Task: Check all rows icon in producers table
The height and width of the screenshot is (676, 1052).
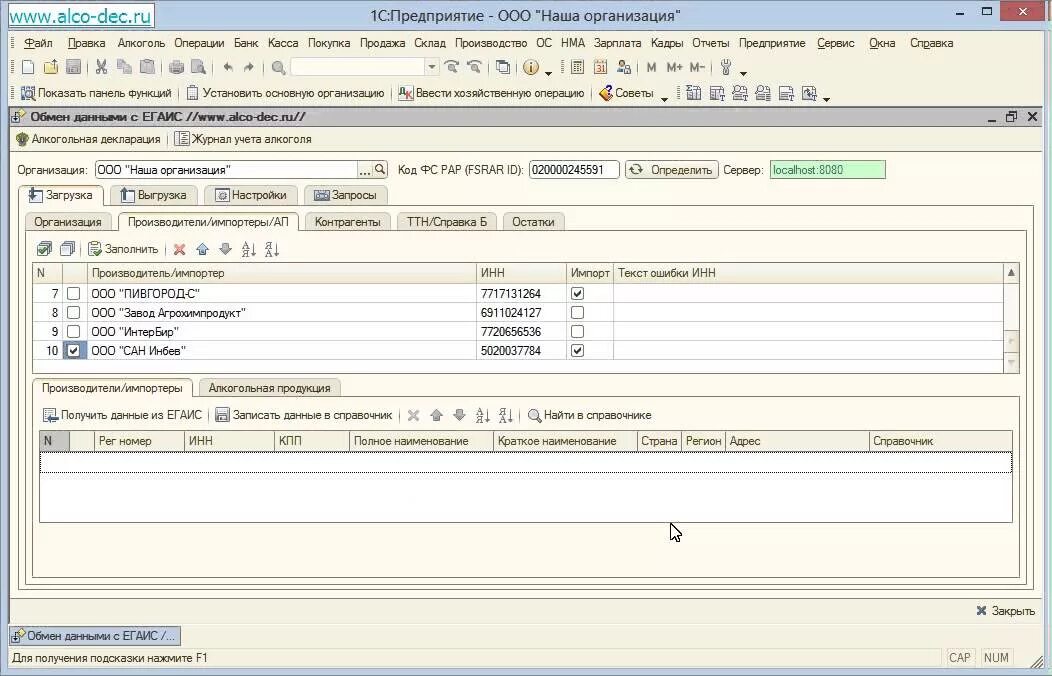Action: point(44,249)
